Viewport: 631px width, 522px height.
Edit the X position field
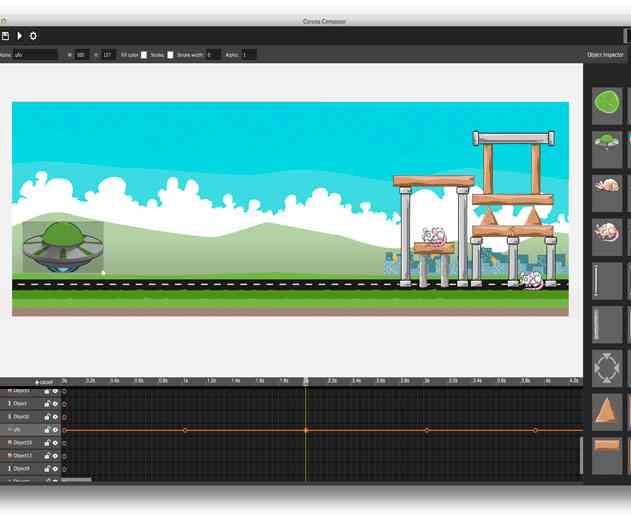(x=82, y=54)
